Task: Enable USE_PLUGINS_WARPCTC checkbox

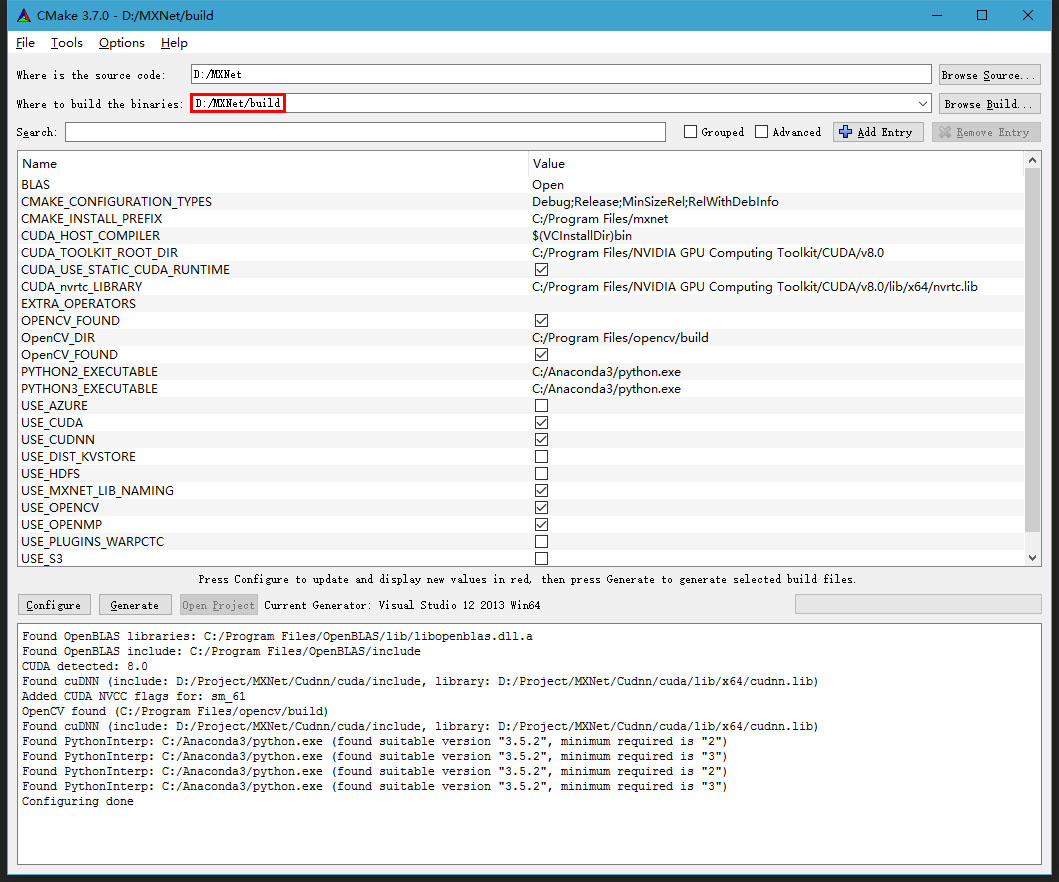Action: click(x=541, y=542)
